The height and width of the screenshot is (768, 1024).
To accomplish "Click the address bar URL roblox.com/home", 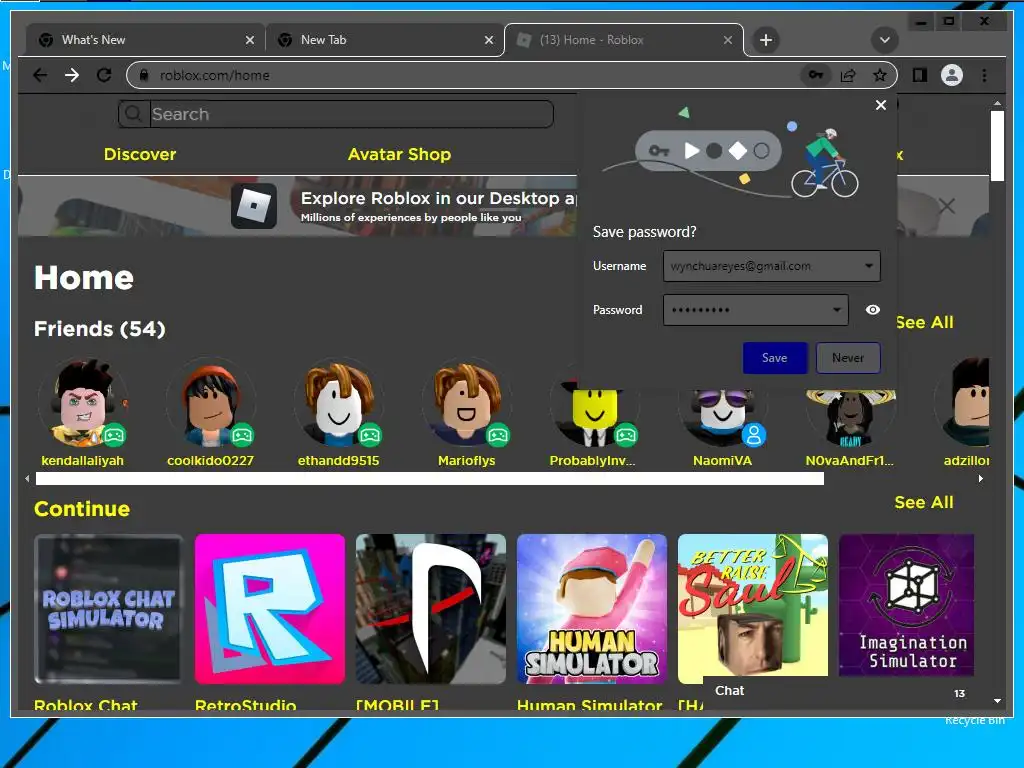I will tap(214, 75).
